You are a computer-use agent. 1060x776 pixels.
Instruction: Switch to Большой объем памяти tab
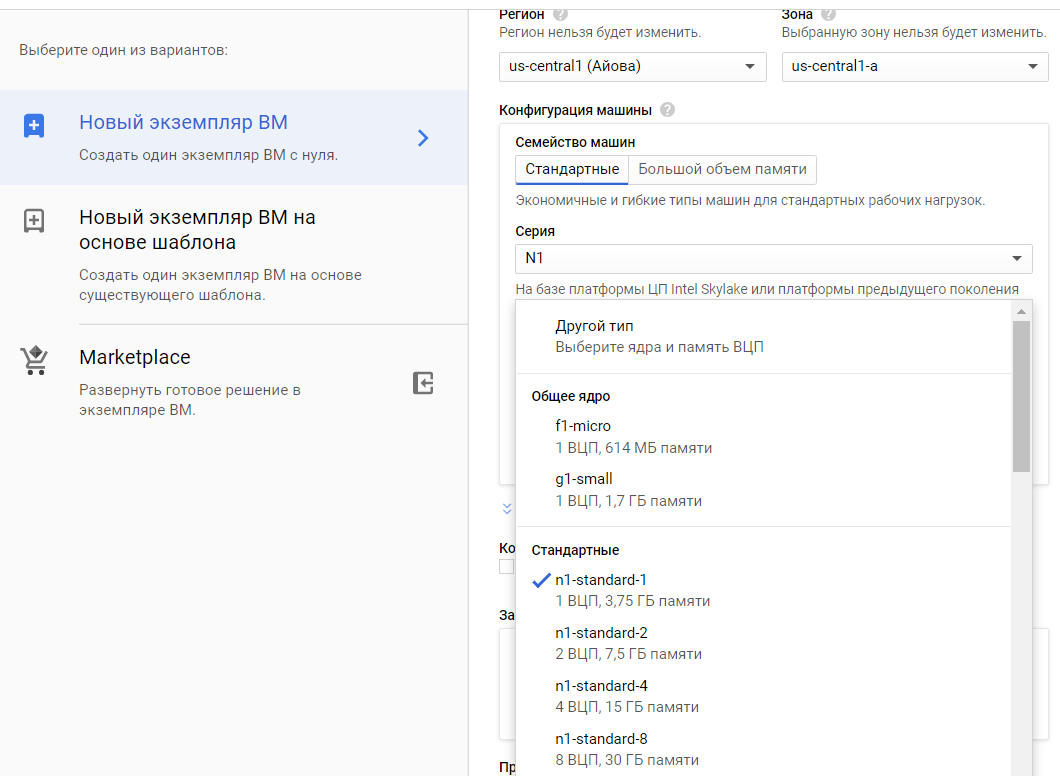(722, 169)
